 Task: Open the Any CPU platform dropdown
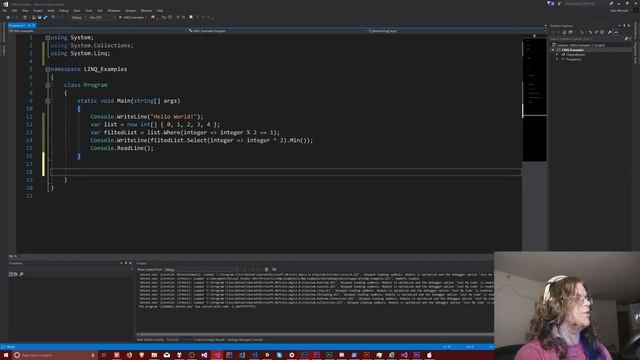102,18
